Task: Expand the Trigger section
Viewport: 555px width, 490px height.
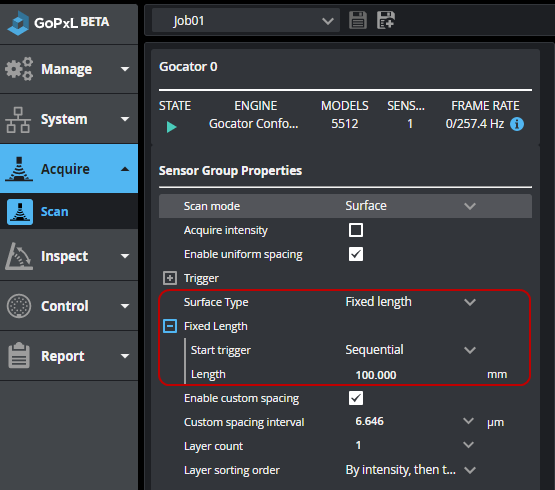Action: point(170,278)
